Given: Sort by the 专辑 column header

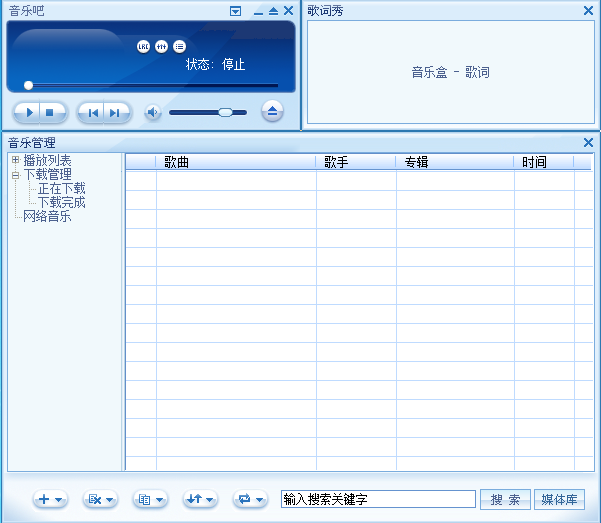Looking at the screenshot, I should pos(455,162).
